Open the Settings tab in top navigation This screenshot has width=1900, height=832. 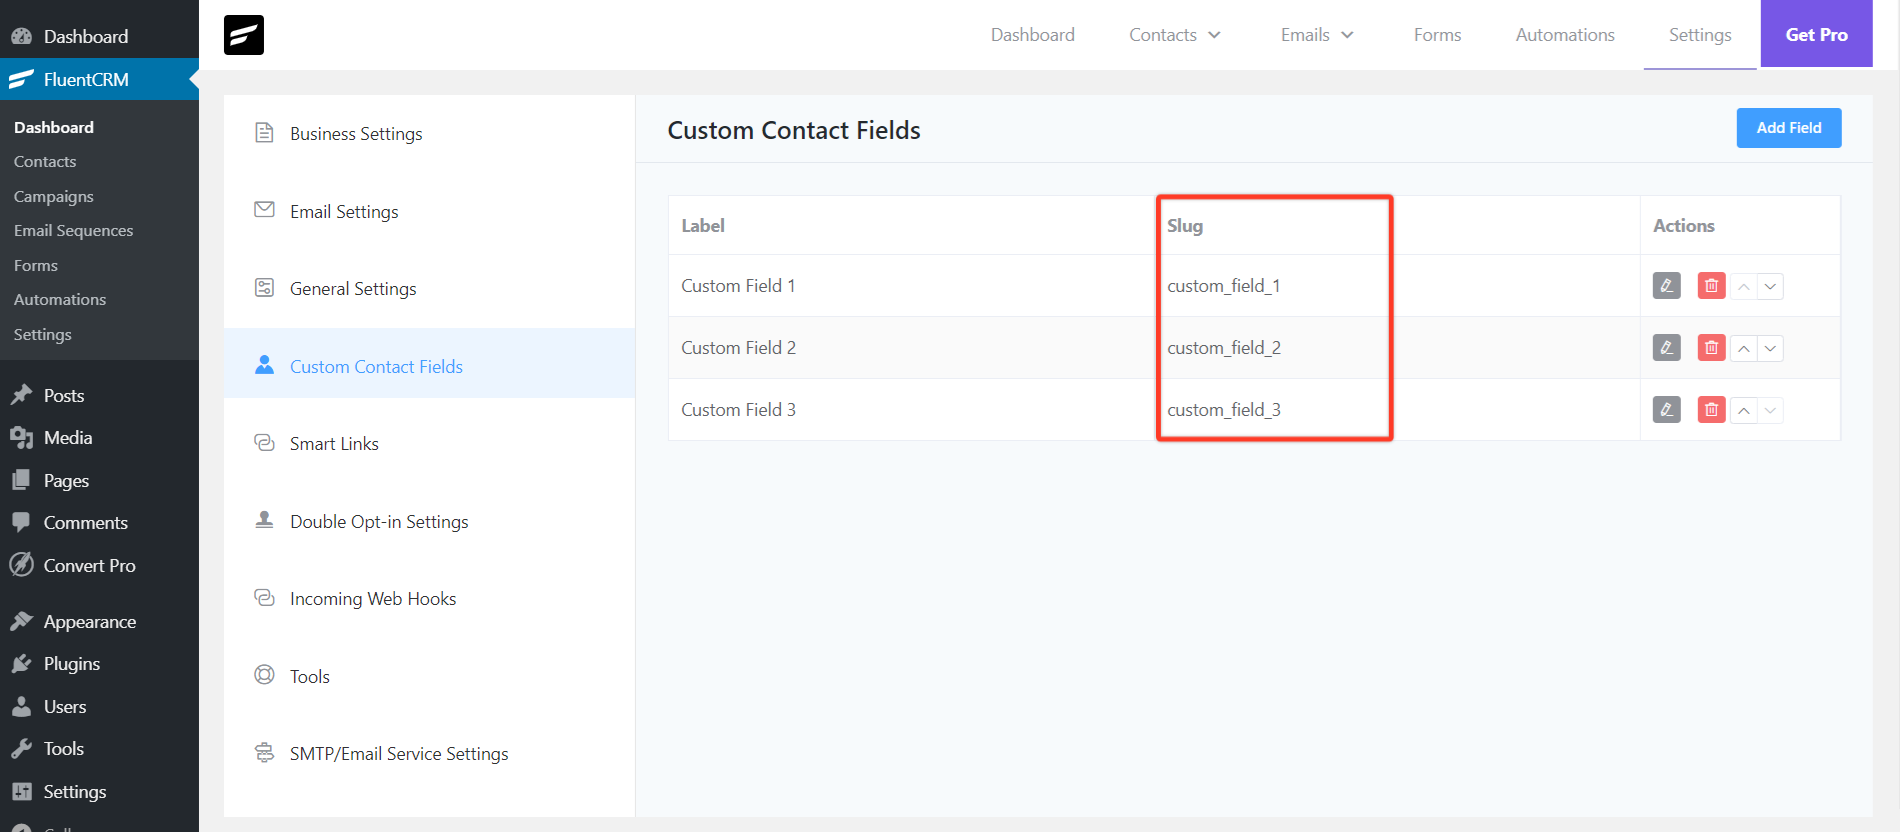(1700, 35)
